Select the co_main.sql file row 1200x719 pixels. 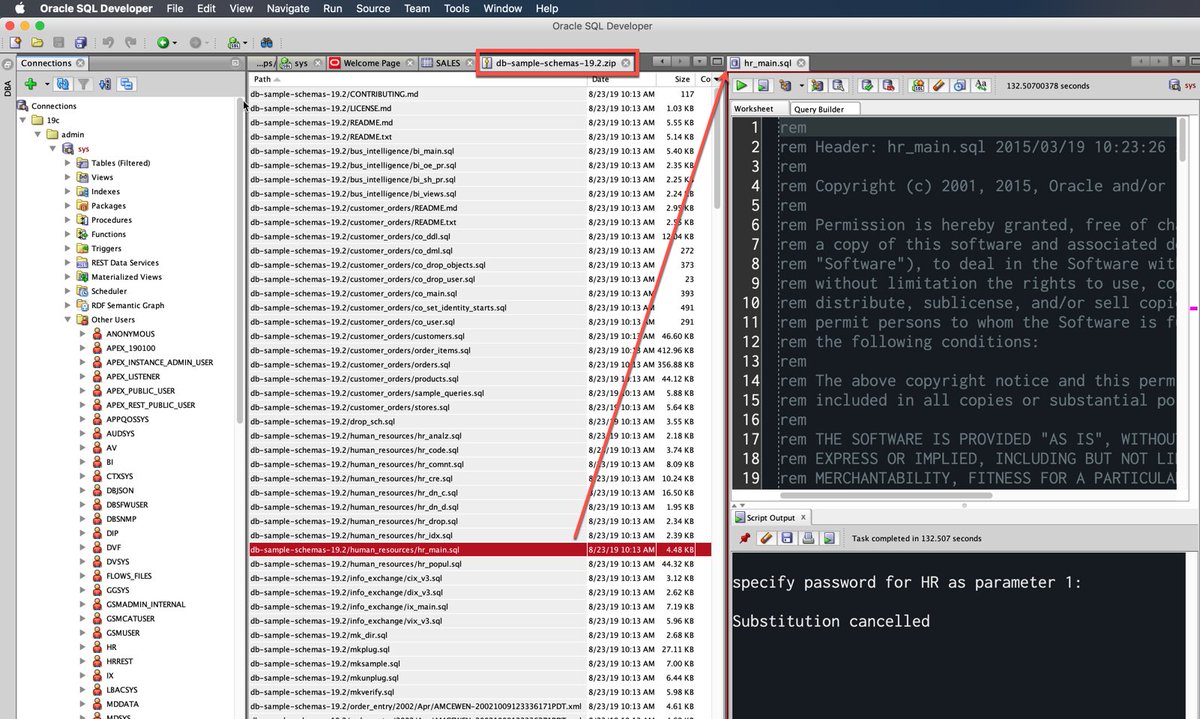(x=479, y=294)
